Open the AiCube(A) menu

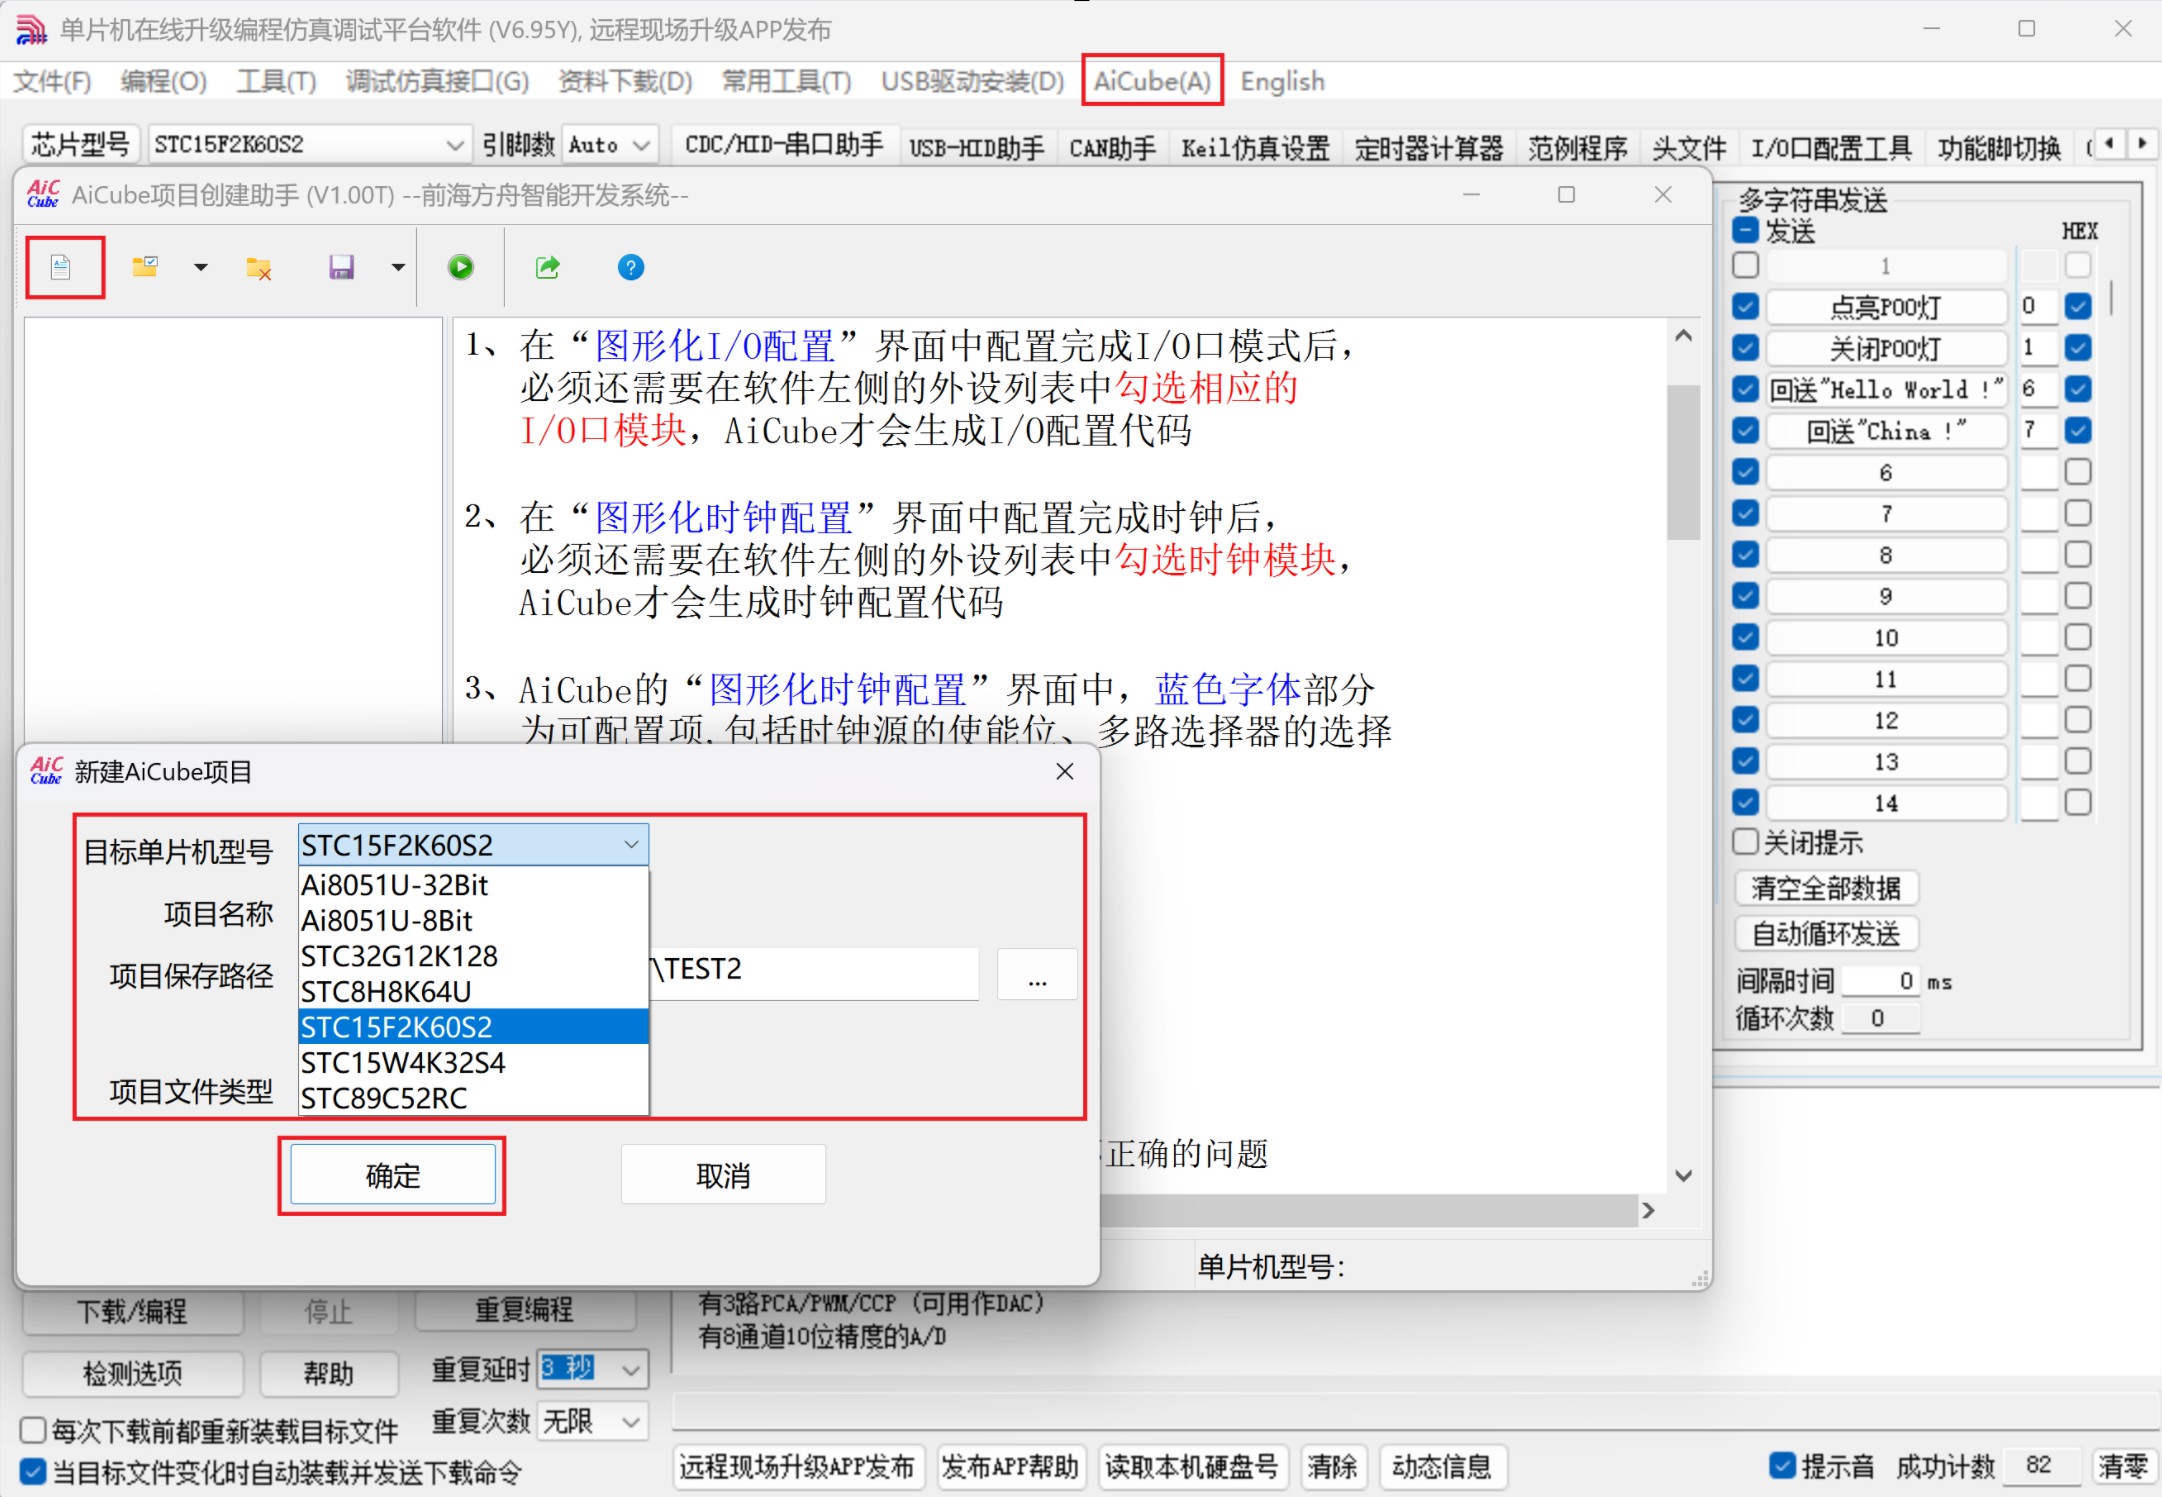coord(1152,81)
